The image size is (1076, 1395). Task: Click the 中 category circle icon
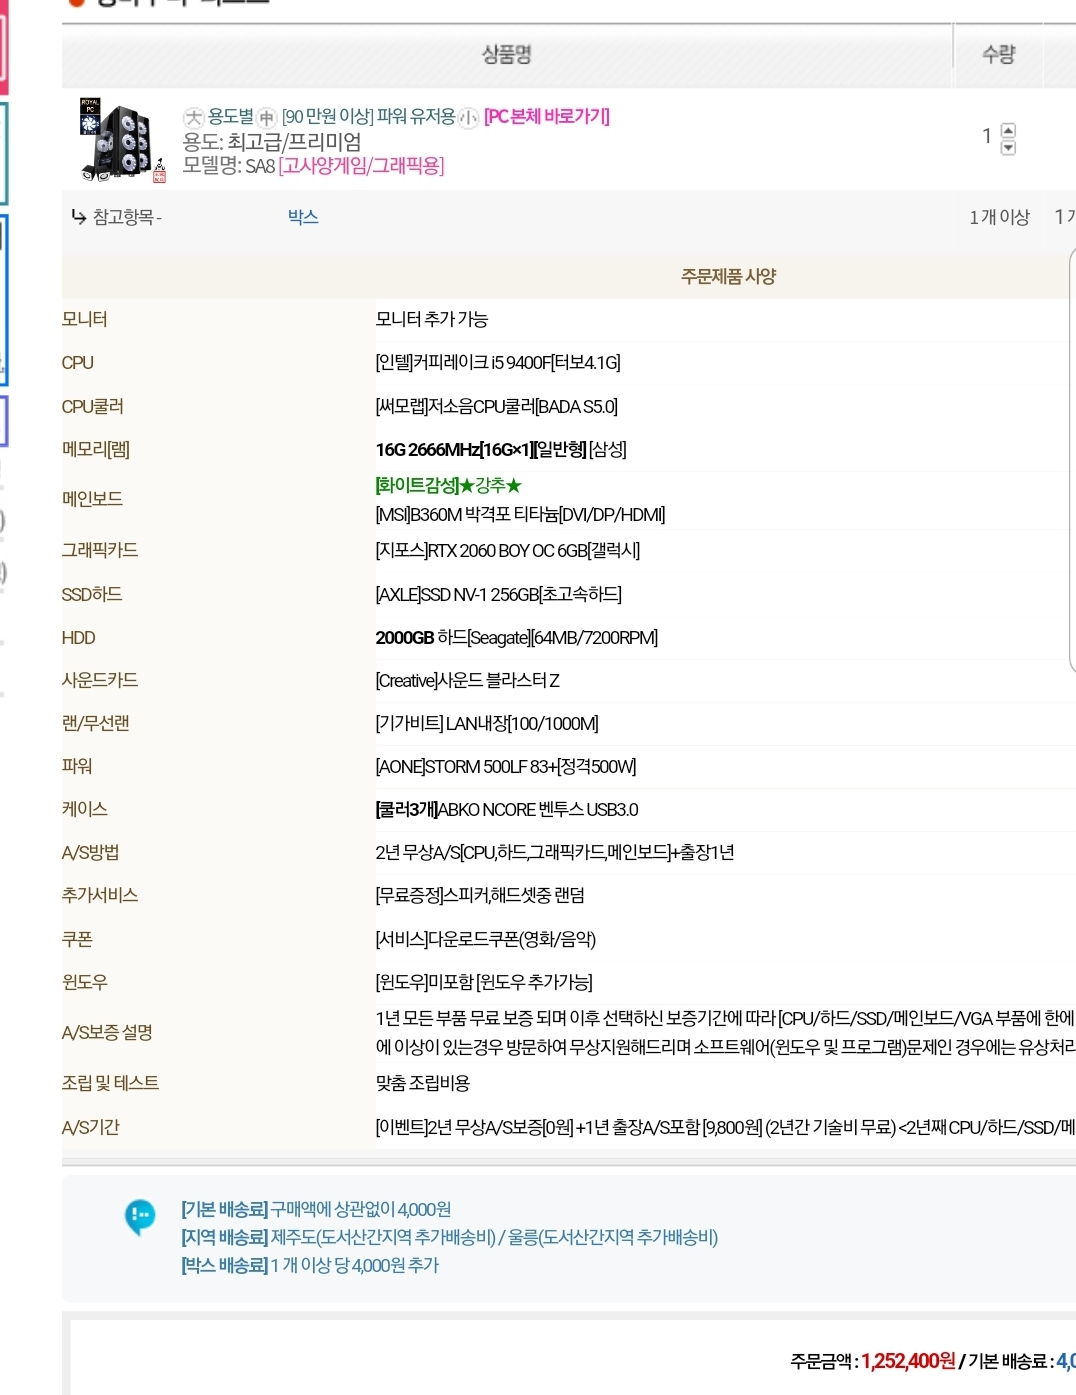(x=267, y=117)
